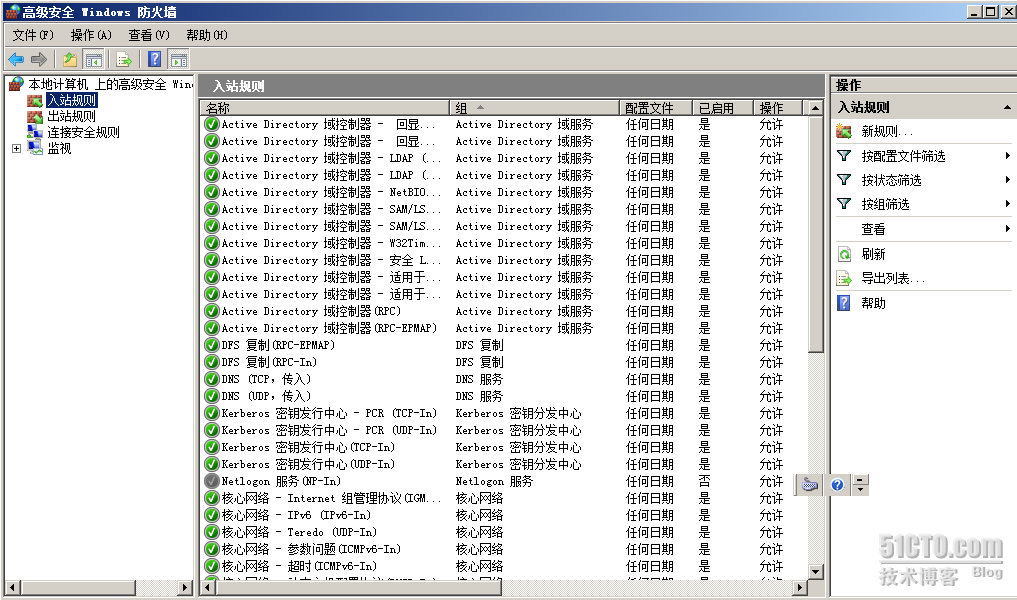This screenshot has width=1017, height=600.
Task: Sort by the 配置文件 column header
Action: [656, 108]
